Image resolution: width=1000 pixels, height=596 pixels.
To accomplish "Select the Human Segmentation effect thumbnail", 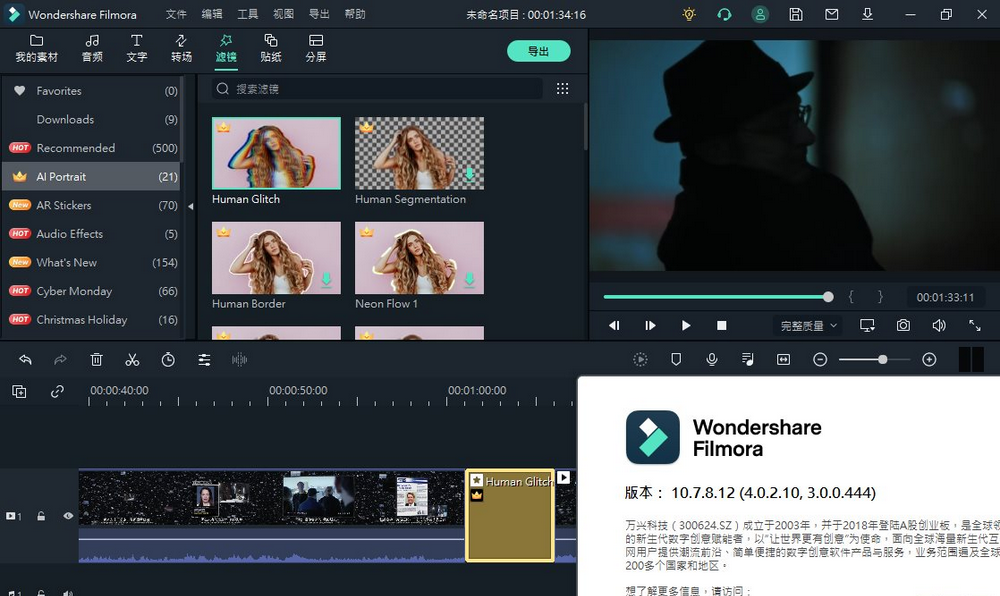I will pos(419,153).
